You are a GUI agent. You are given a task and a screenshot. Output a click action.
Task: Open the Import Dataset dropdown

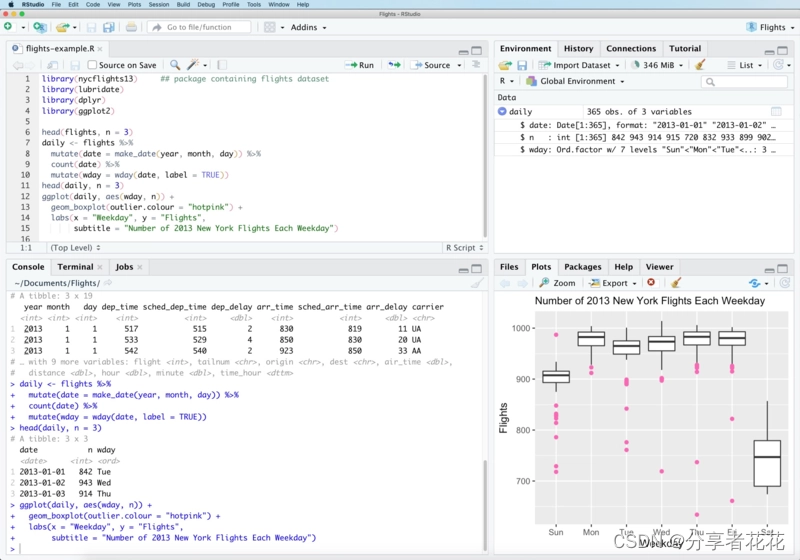(580, 65)
